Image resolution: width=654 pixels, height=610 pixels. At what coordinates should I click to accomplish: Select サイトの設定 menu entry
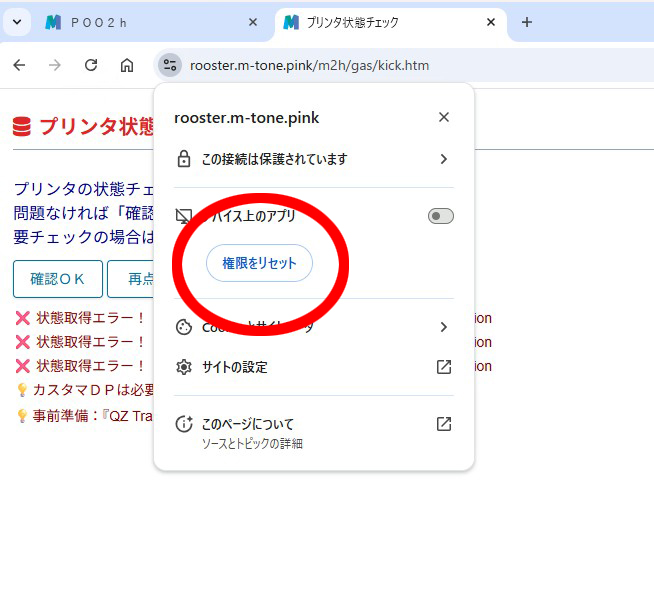(235, 367)
